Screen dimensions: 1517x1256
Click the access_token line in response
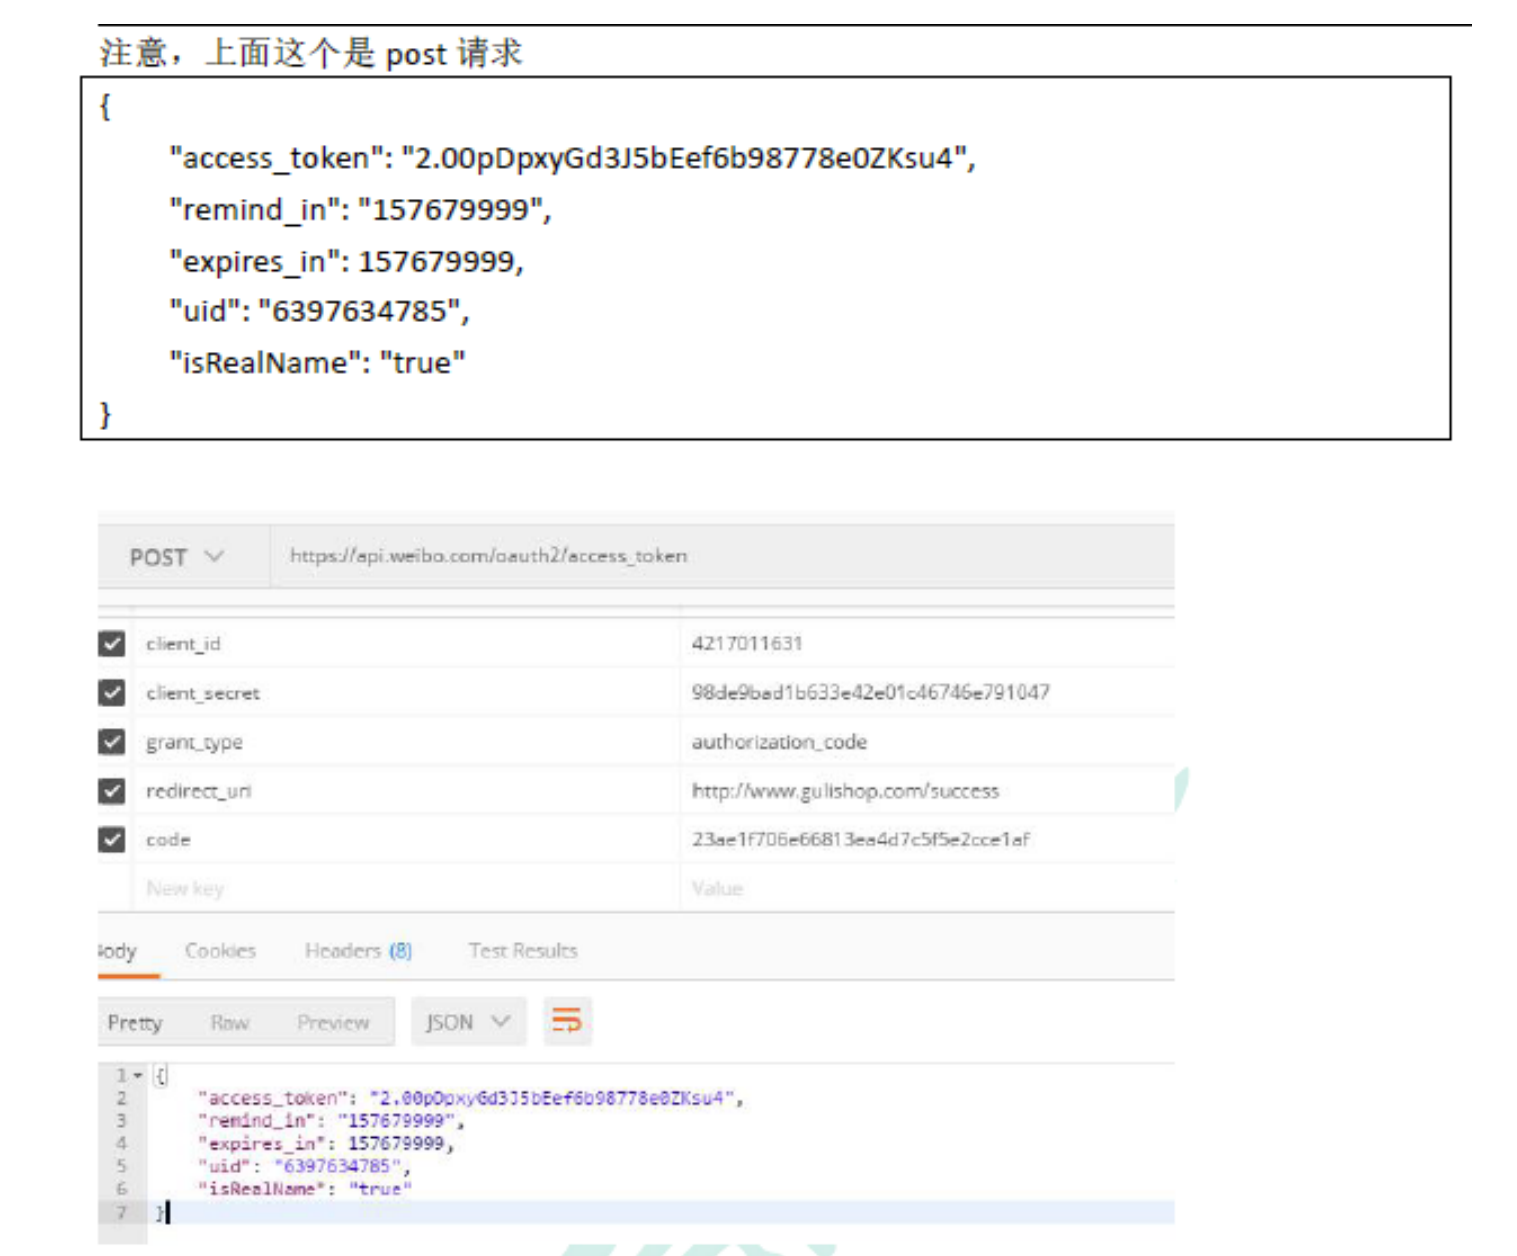click(471, 1098)
